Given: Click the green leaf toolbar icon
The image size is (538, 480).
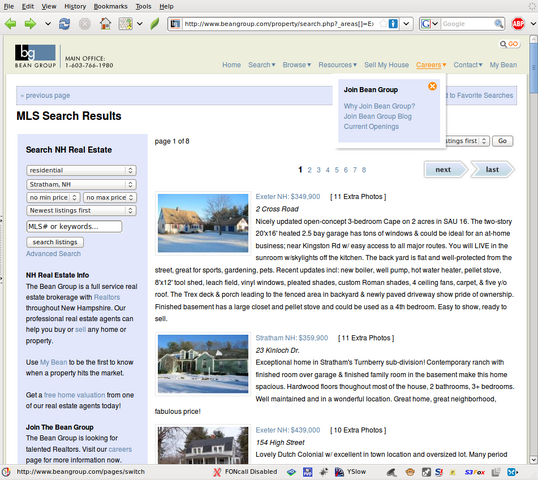Looking at the screenshot, I should pos(155,24).
